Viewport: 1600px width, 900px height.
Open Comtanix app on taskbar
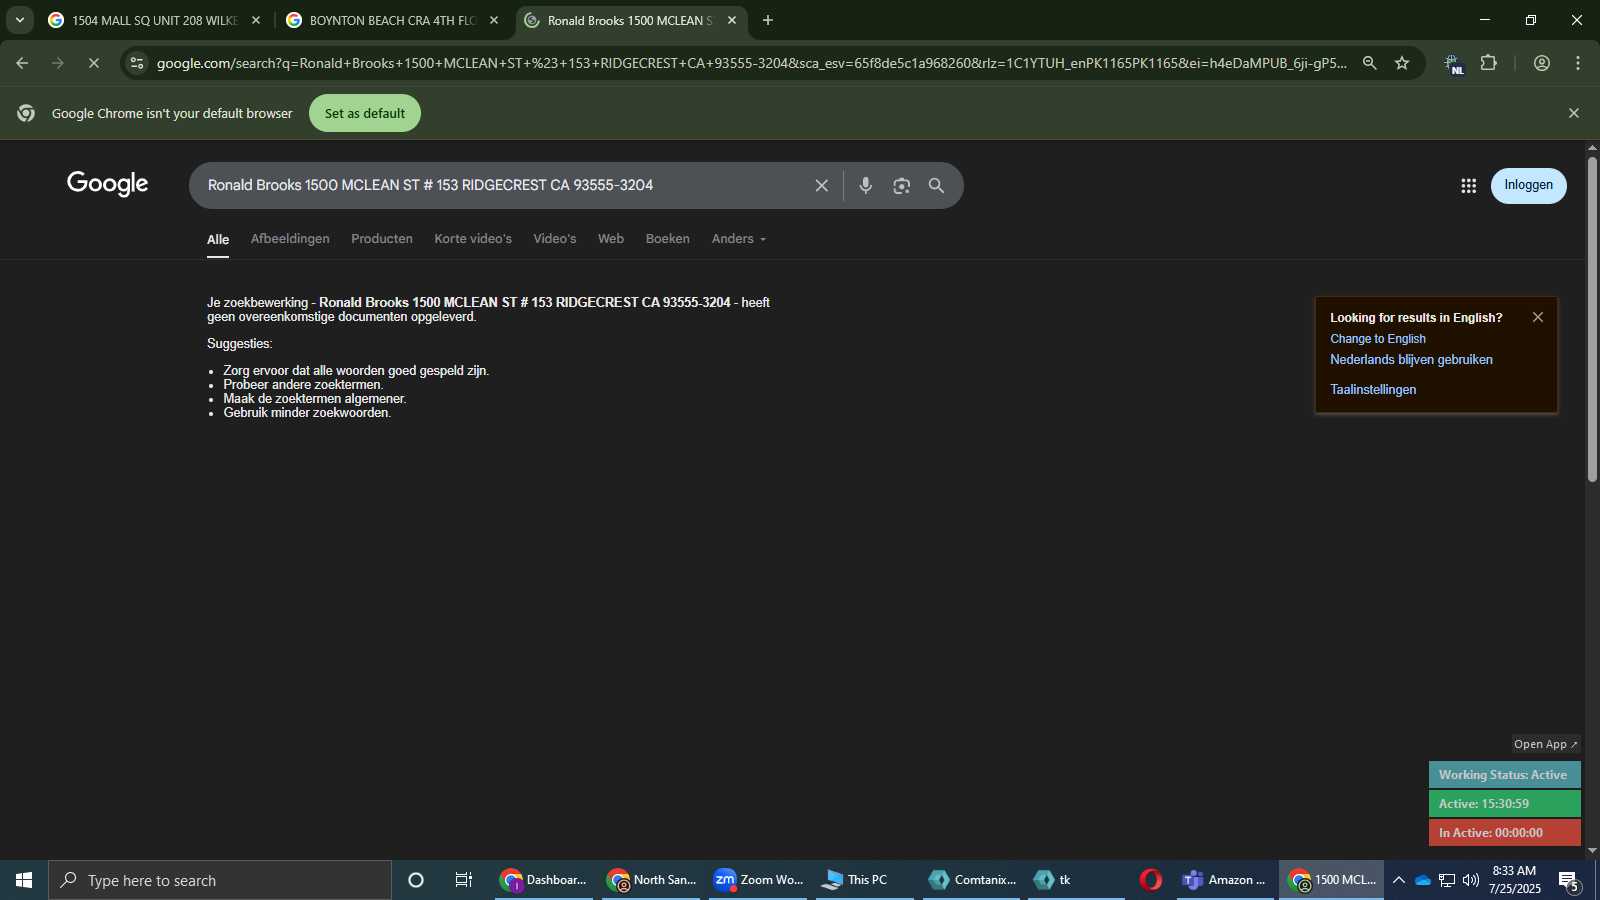coord(972,880)
